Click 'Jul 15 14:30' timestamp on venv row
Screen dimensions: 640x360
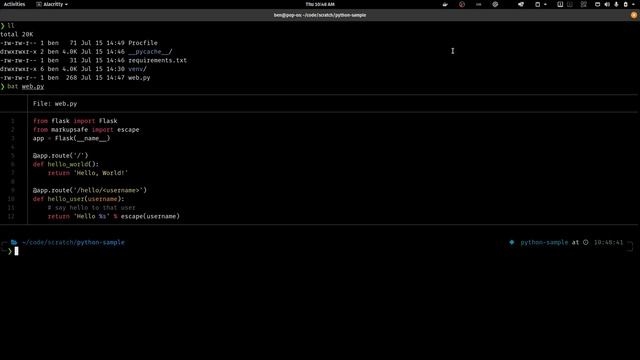click(x=102, y=69)
